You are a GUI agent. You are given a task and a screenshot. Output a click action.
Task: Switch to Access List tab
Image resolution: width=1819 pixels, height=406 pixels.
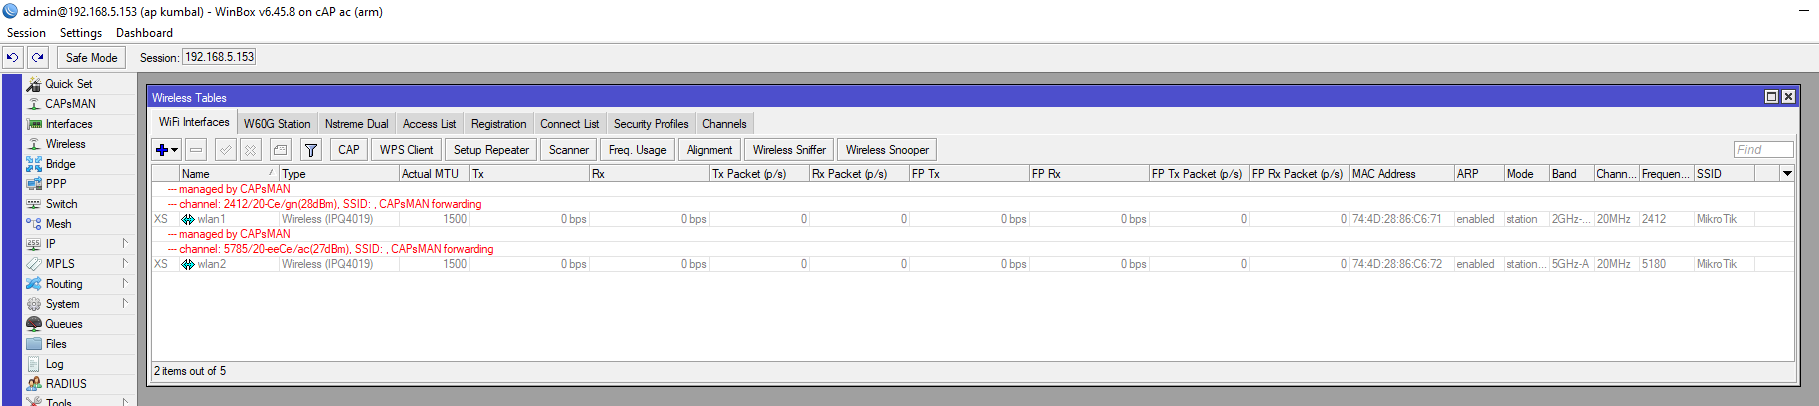pyautogui.click(x=429, y=124)
